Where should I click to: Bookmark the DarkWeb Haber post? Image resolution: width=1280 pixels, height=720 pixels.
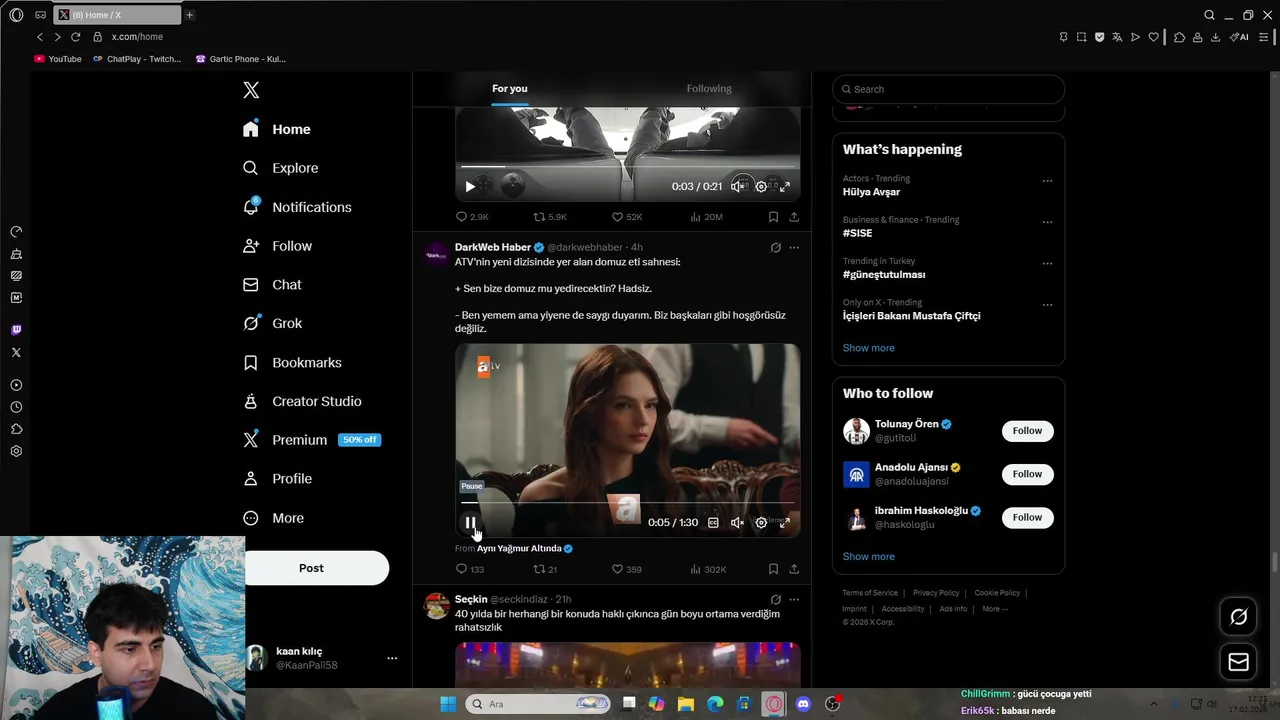coord(773,569)
